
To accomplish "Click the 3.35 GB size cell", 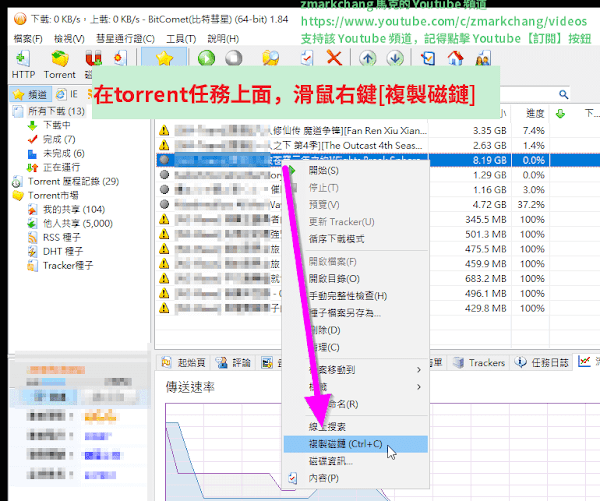I will point(490,131).
